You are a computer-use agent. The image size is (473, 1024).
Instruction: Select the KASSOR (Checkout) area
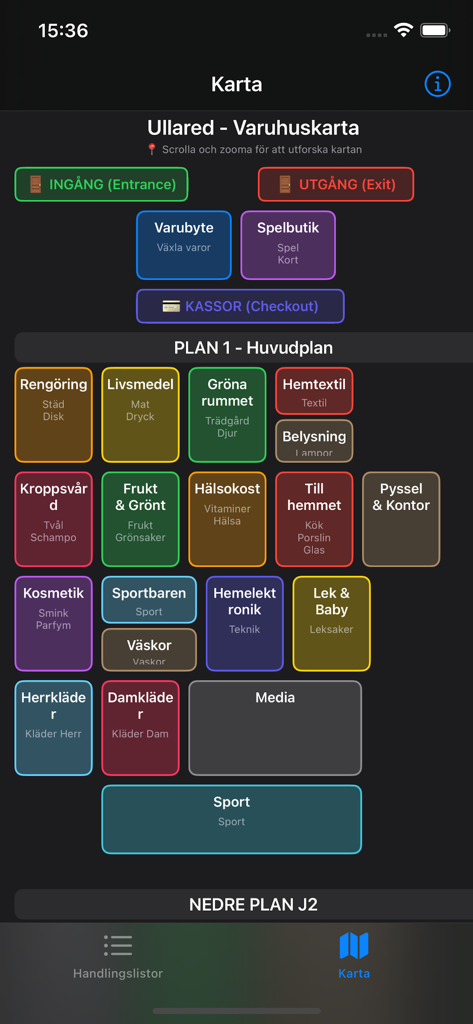click(240, 306)
